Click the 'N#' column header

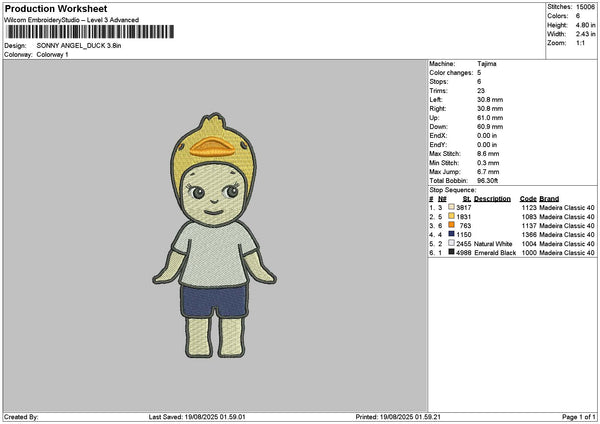pyautogui.click(x=442, y=199)
